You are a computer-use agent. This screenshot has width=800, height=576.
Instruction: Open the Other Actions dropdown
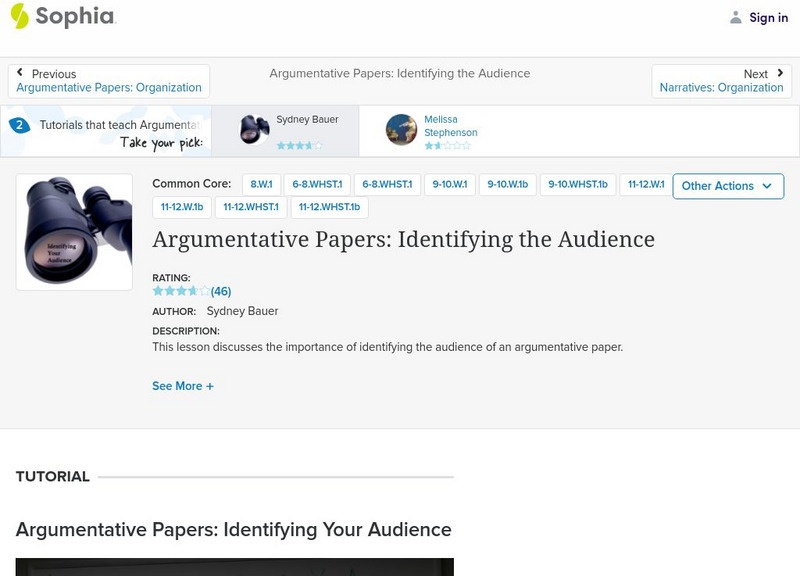[727, 186]
